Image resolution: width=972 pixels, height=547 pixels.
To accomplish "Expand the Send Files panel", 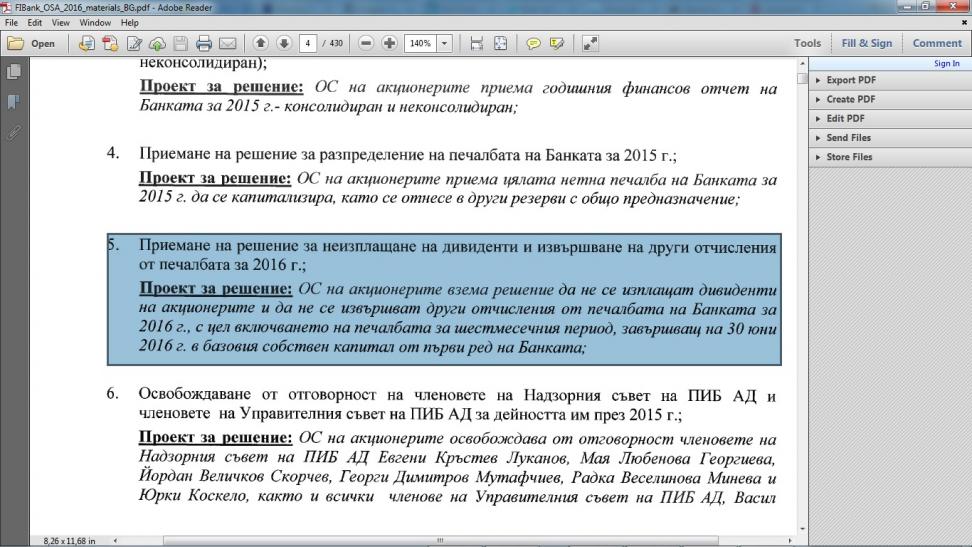I will pyautogui.click(x=890, y=138).
